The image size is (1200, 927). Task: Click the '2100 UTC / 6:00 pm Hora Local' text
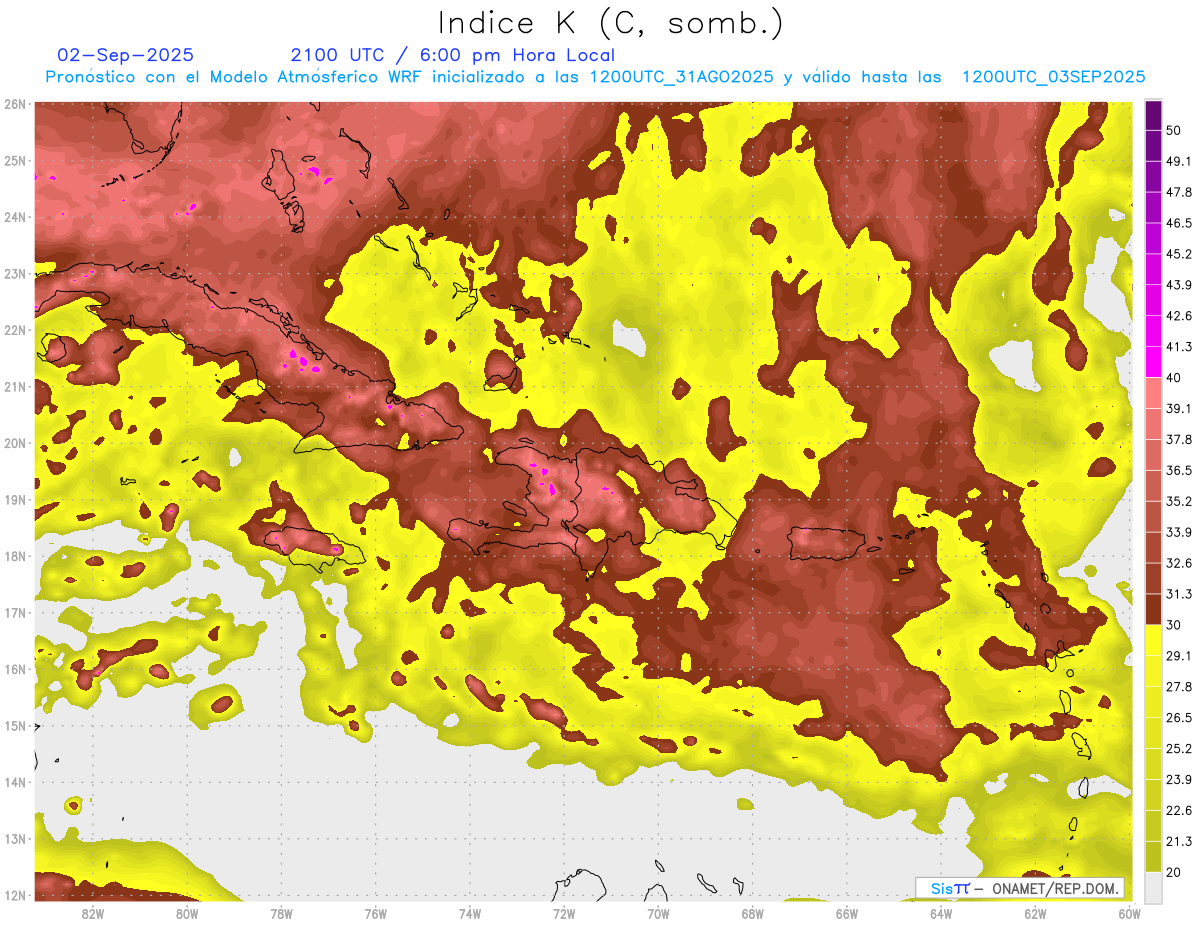point(453,55)
